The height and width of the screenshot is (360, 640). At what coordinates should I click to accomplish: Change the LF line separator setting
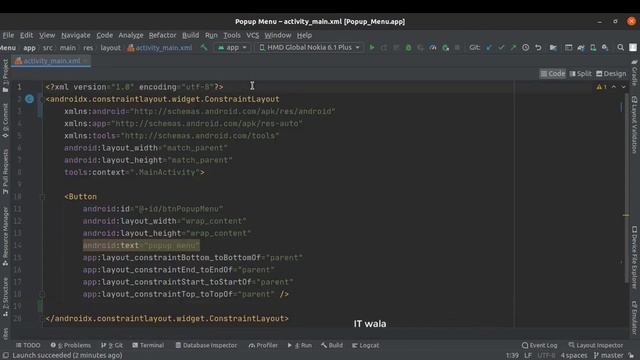(528, 356)
